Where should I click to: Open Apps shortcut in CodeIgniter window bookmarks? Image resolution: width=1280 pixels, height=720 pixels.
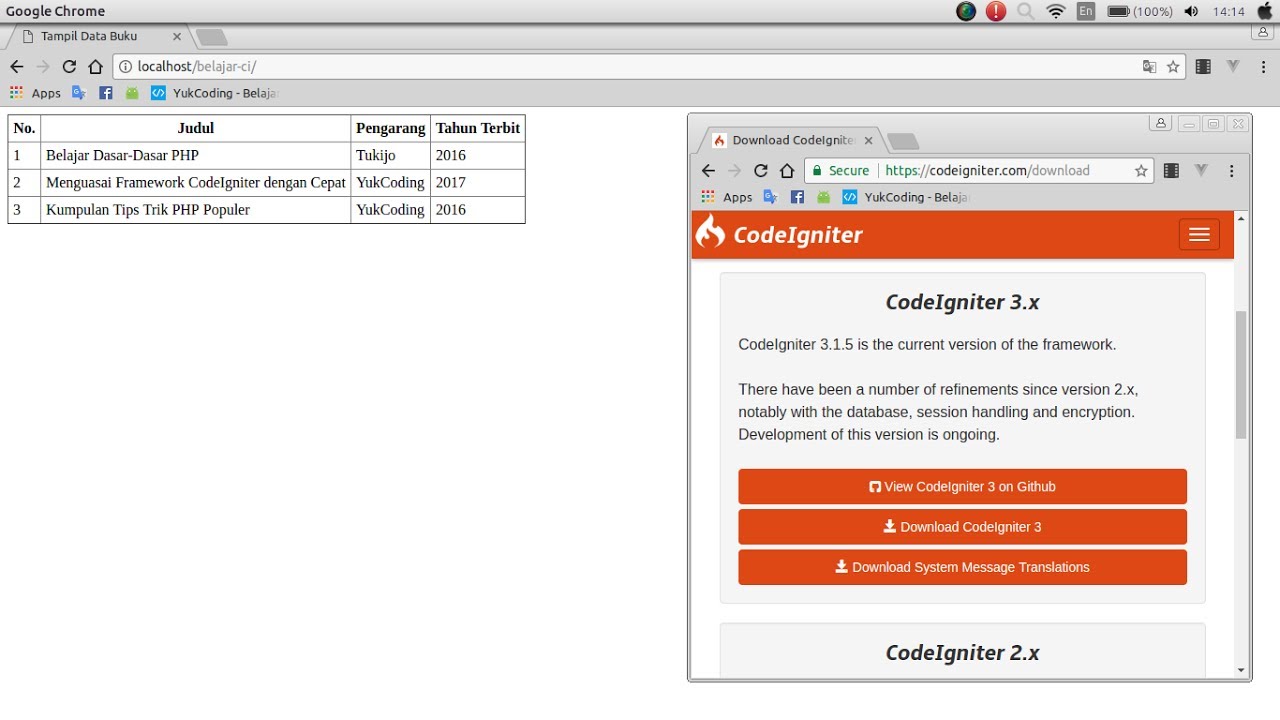(727, 197)
